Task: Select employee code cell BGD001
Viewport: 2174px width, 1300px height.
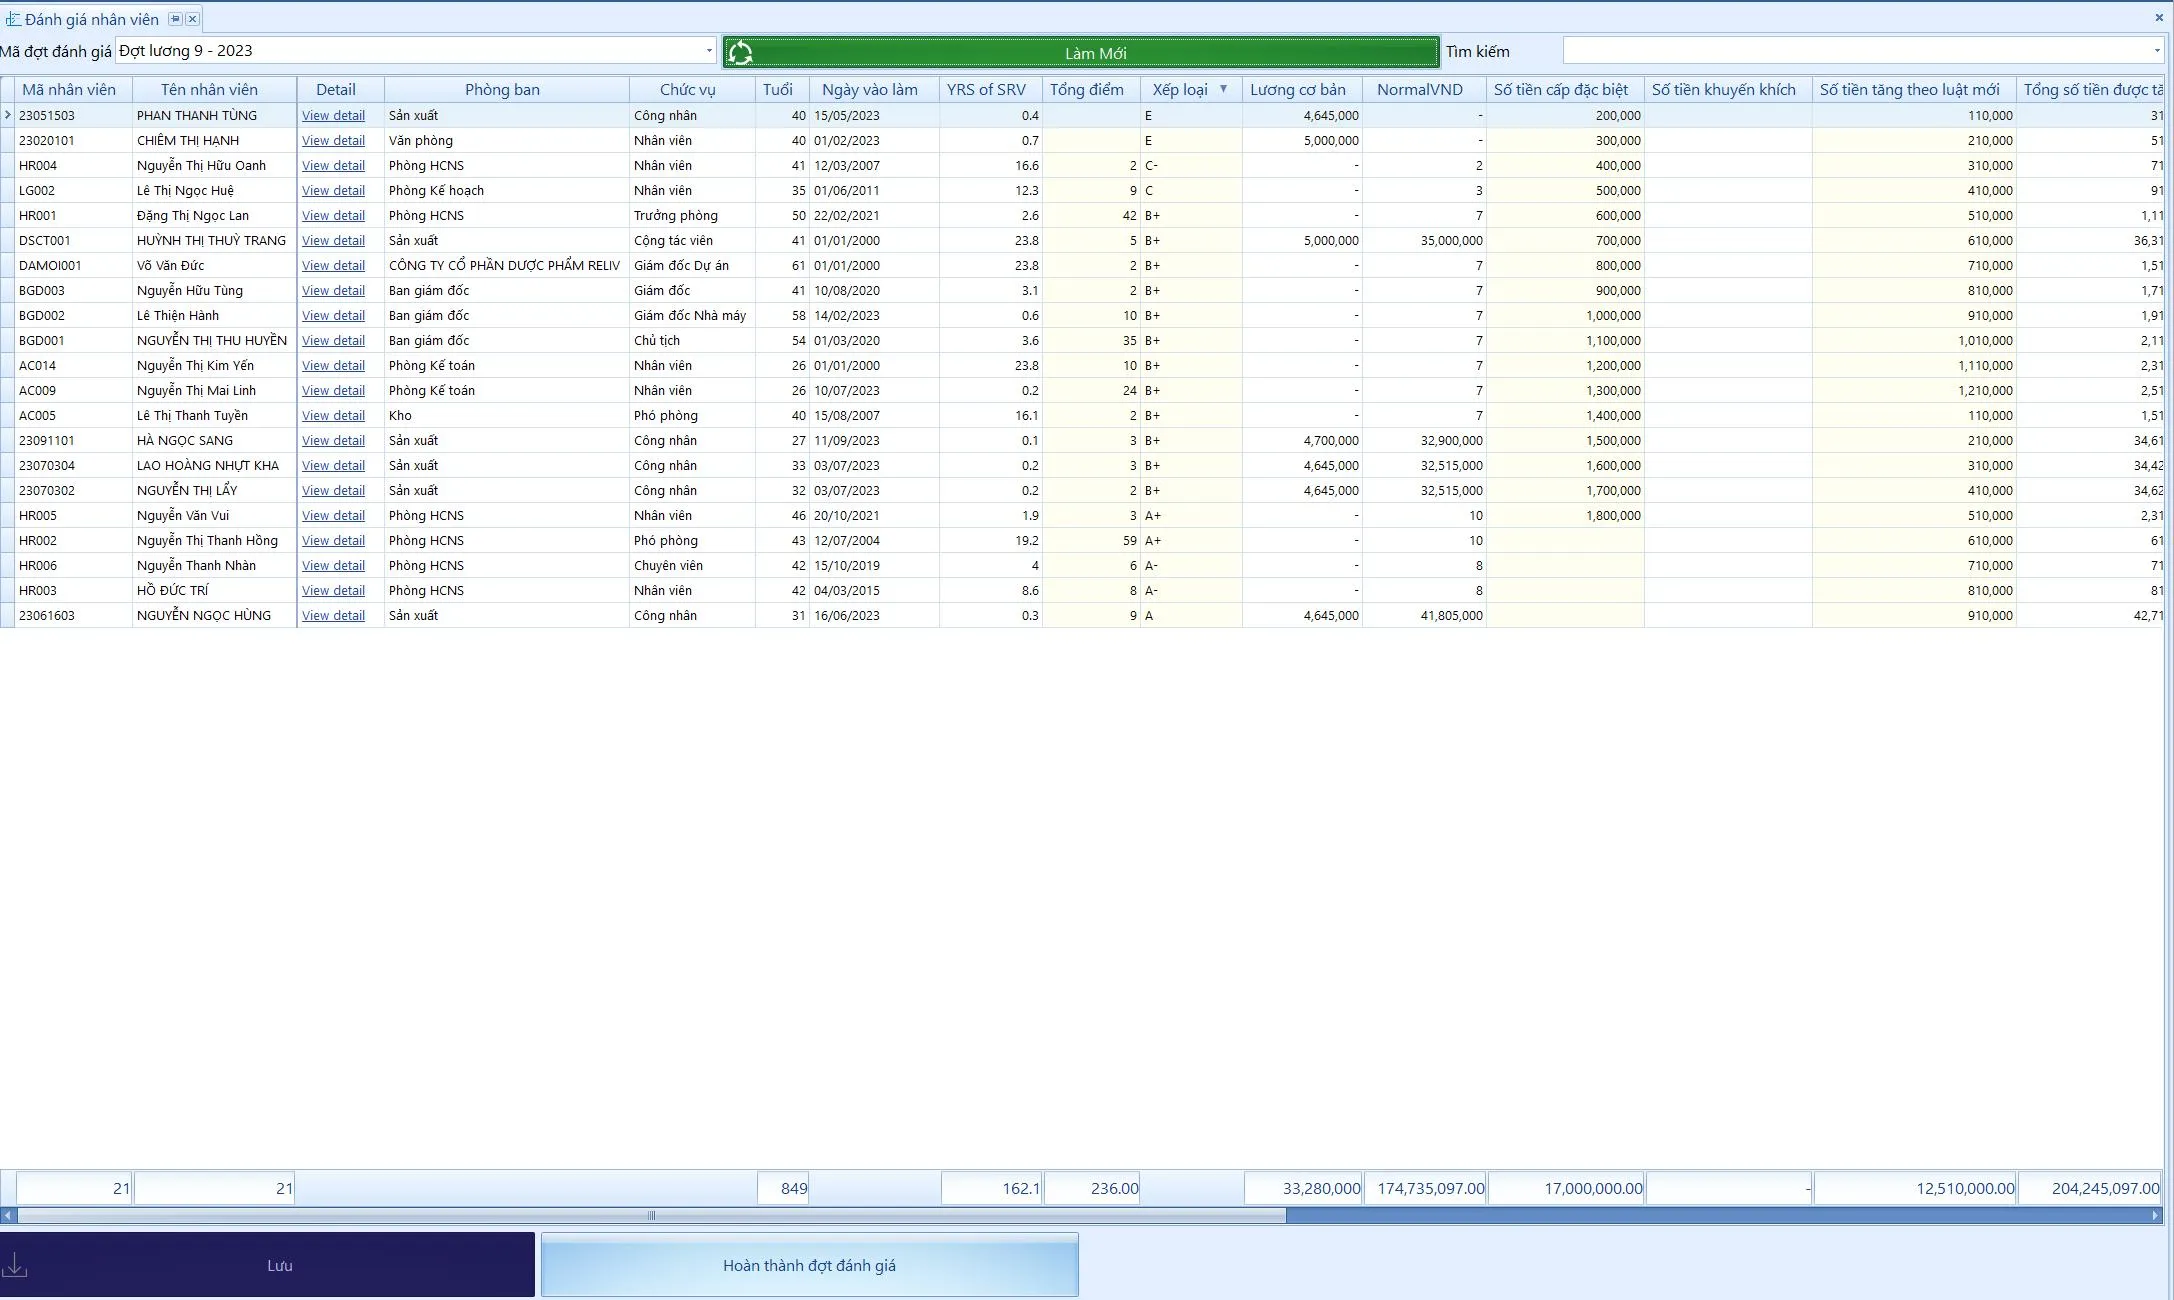Action: click(73, 341)
